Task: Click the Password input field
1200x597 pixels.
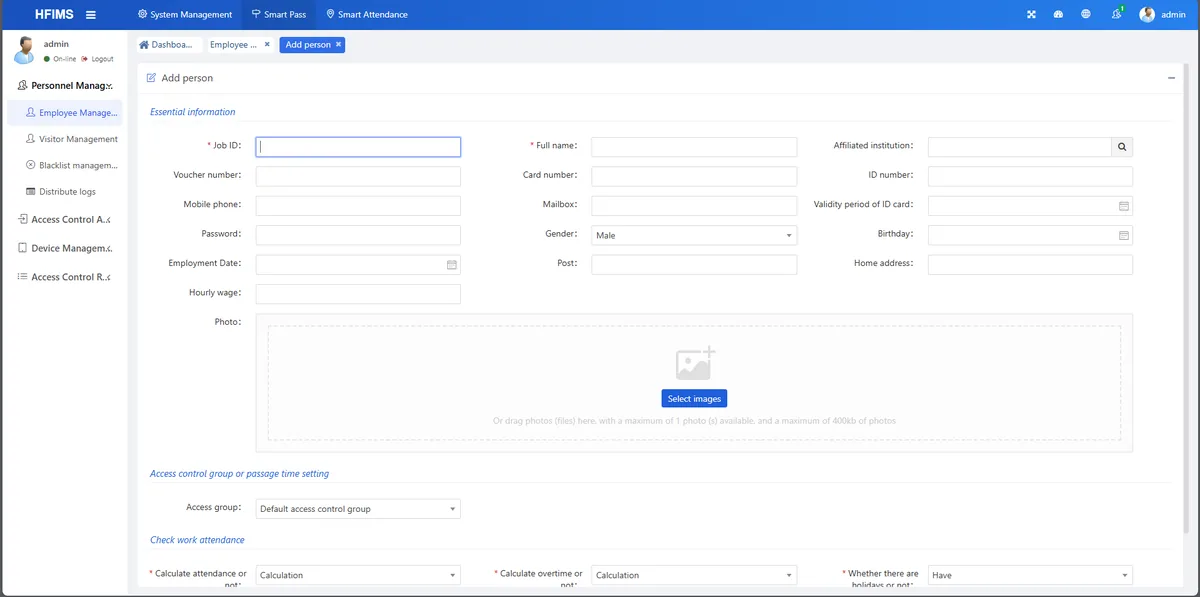Action: coord(358,235)
